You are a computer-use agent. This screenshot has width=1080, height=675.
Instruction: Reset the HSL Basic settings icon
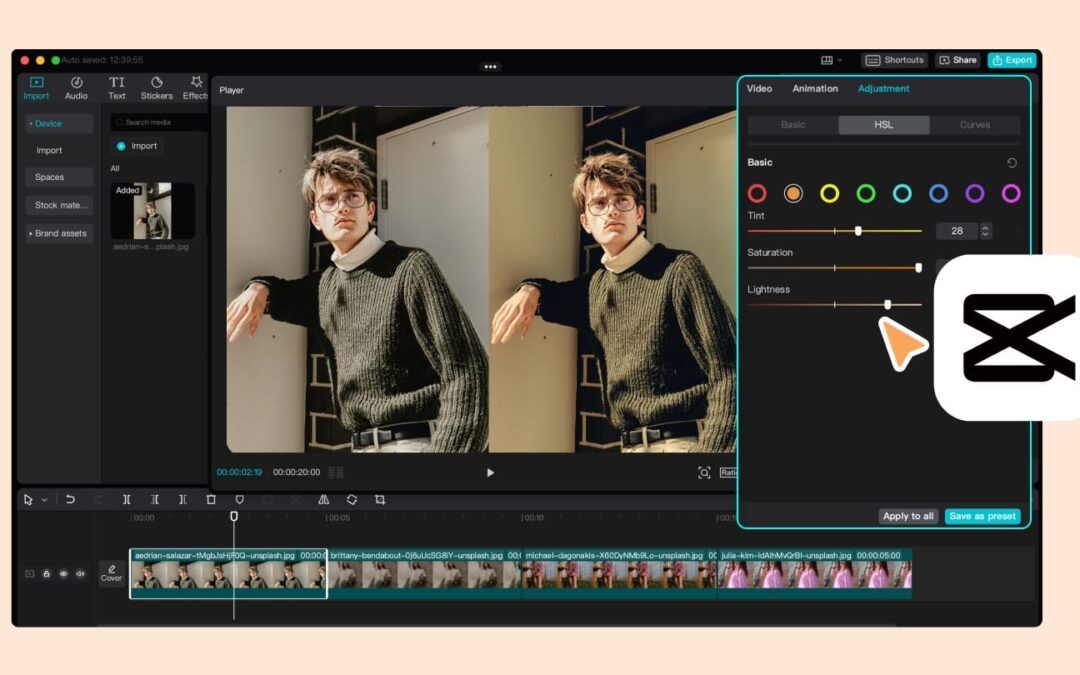(1012, 163)
